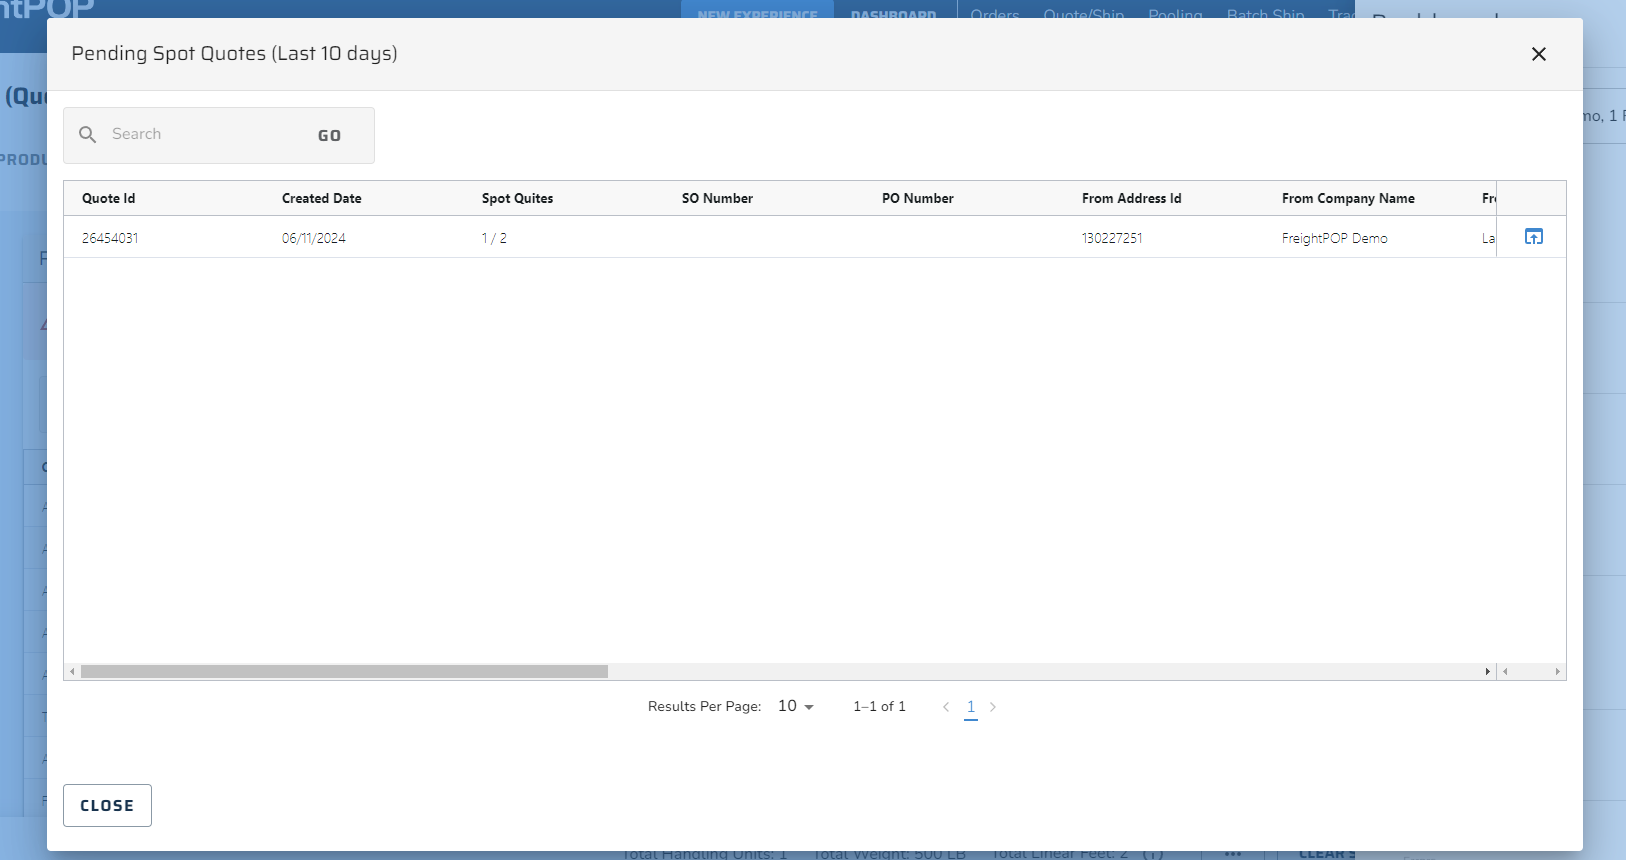The height and width of the screenshot is (860, 1626).
Task: Click the PO Number column header
Action: point(918,198)
